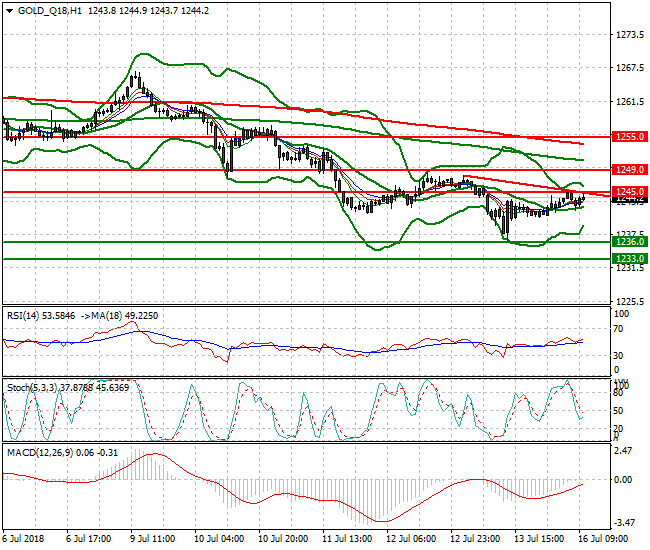Select the 11 Jul 13:00 time axis label
This screenshot has width=650, height=550.
click(x=347, y=539)
